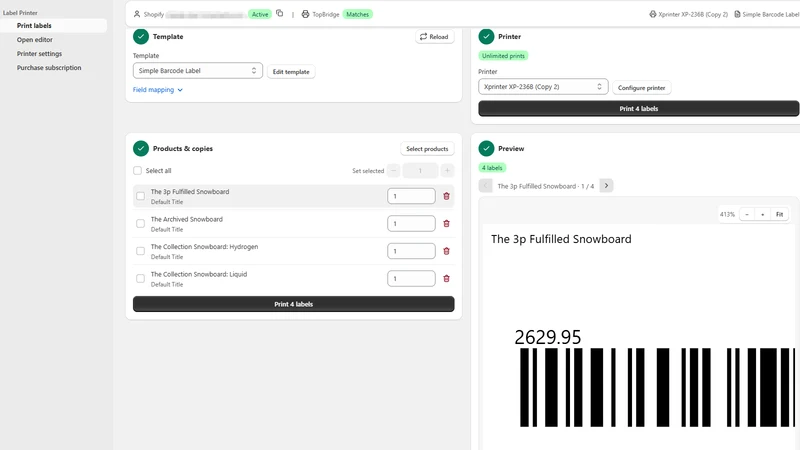This screenshot has height=450, width=800.
Task: Click the green check icon beside Printer
Action: click(x=486, y=37)
